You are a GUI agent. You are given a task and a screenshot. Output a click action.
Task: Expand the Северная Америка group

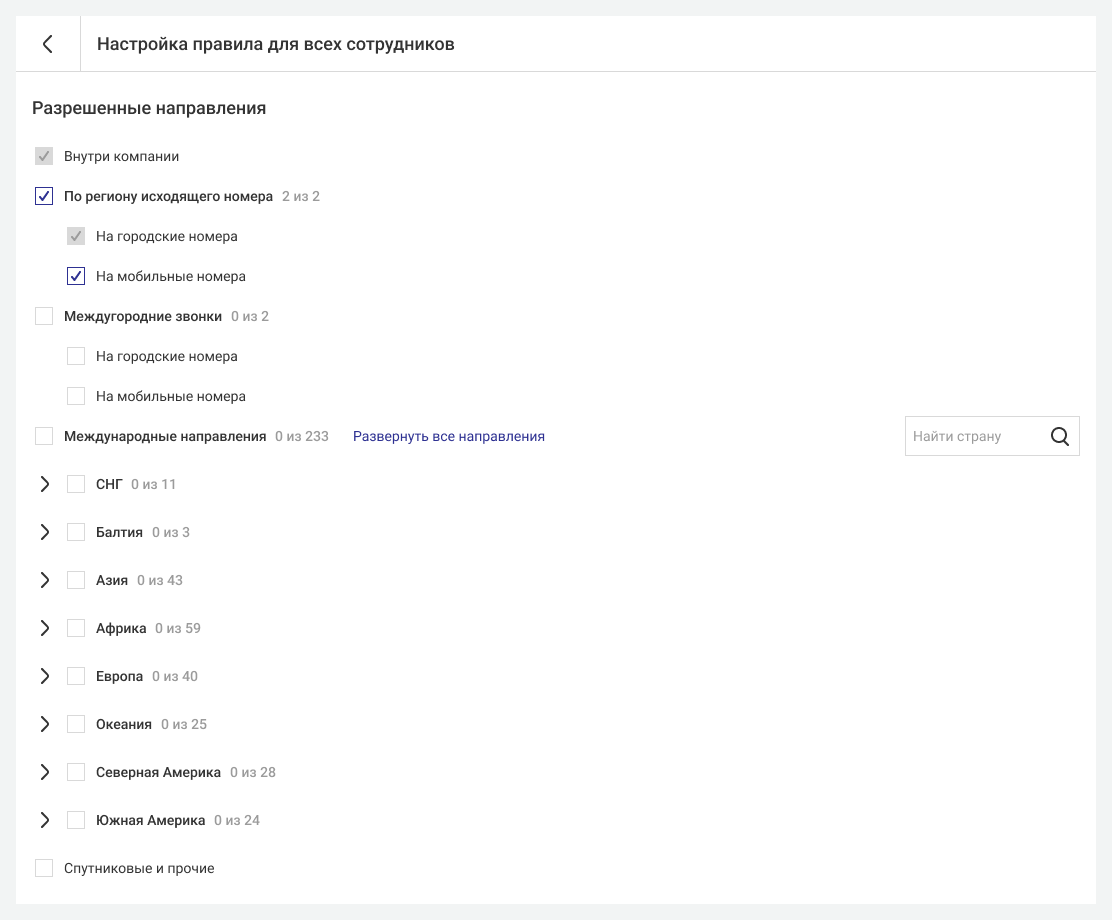tap(44, 772)
